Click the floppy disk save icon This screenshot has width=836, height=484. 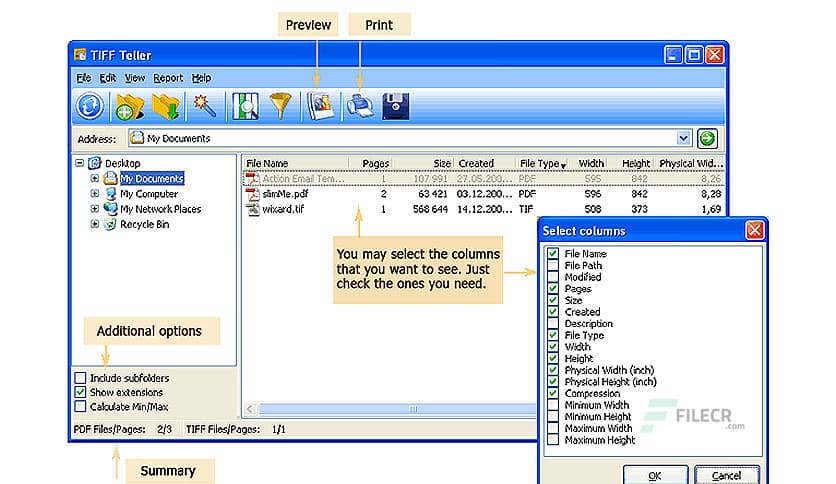click(396, 106)
